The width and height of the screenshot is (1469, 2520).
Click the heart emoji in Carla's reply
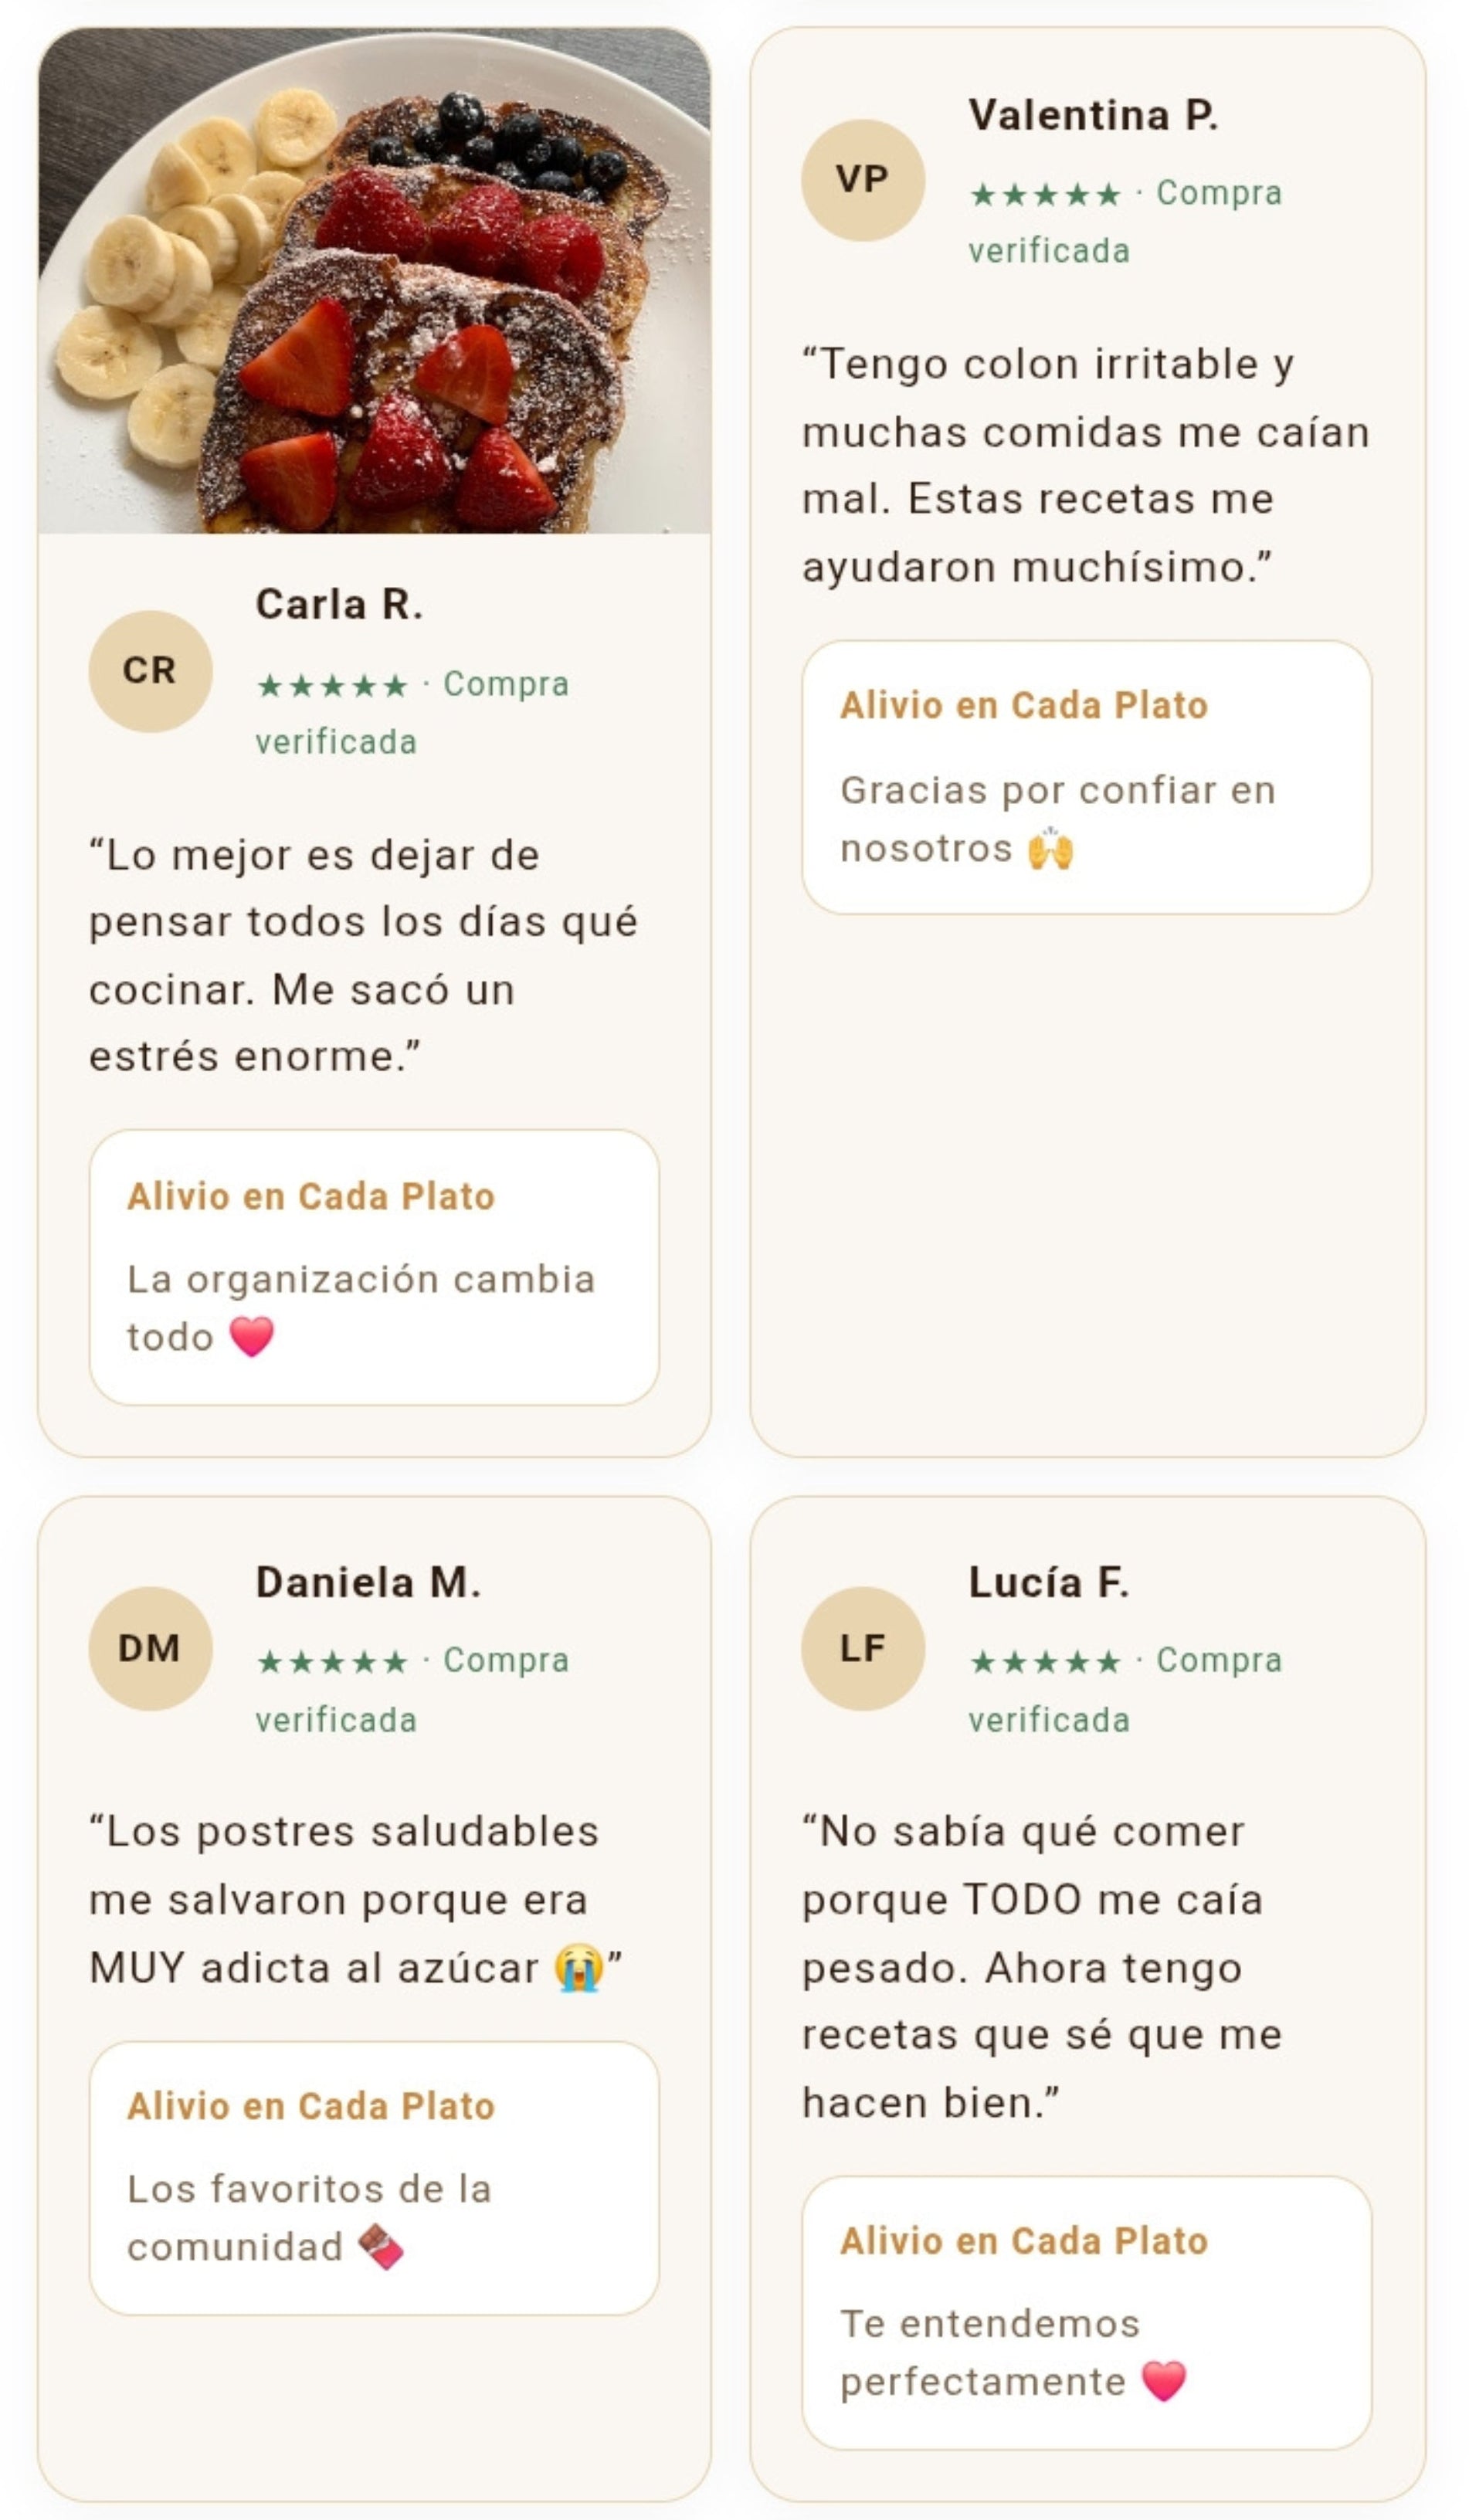tap(251, 1336)
